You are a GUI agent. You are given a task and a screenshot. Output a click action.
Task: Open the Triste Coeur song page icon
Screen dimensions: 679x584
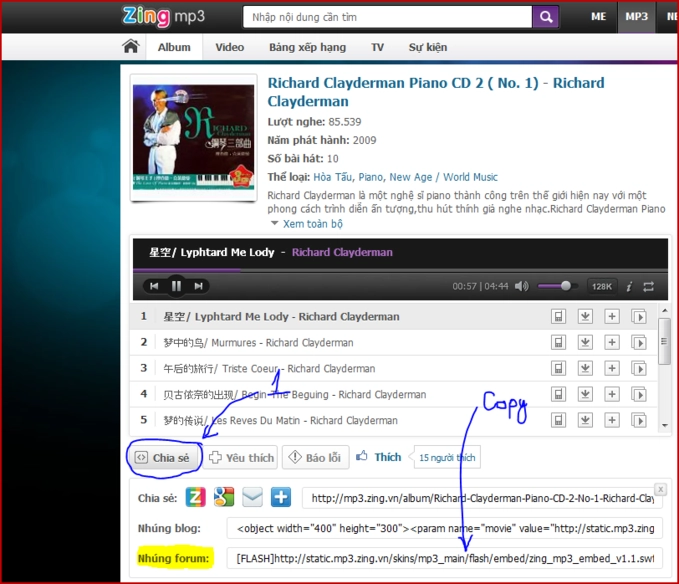pyautogui.click(x=639, y=368)
